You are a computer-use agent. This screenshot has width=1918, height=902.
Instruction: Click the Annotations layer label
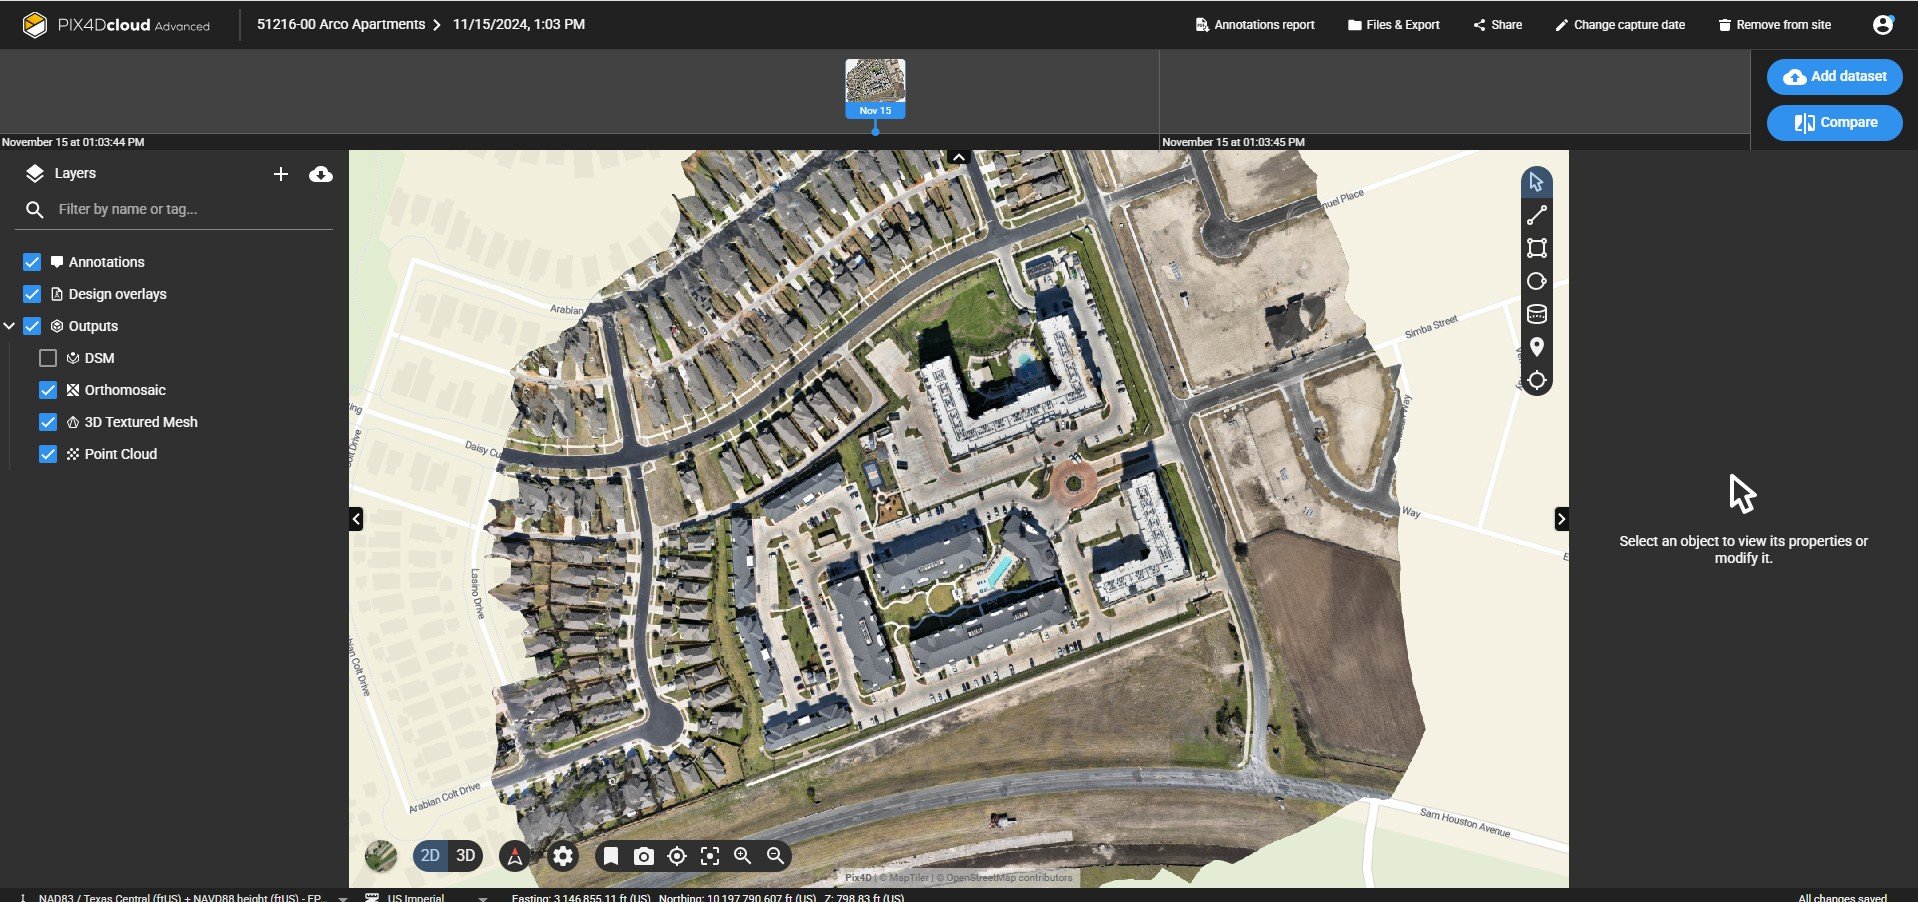tap(107, 262)
